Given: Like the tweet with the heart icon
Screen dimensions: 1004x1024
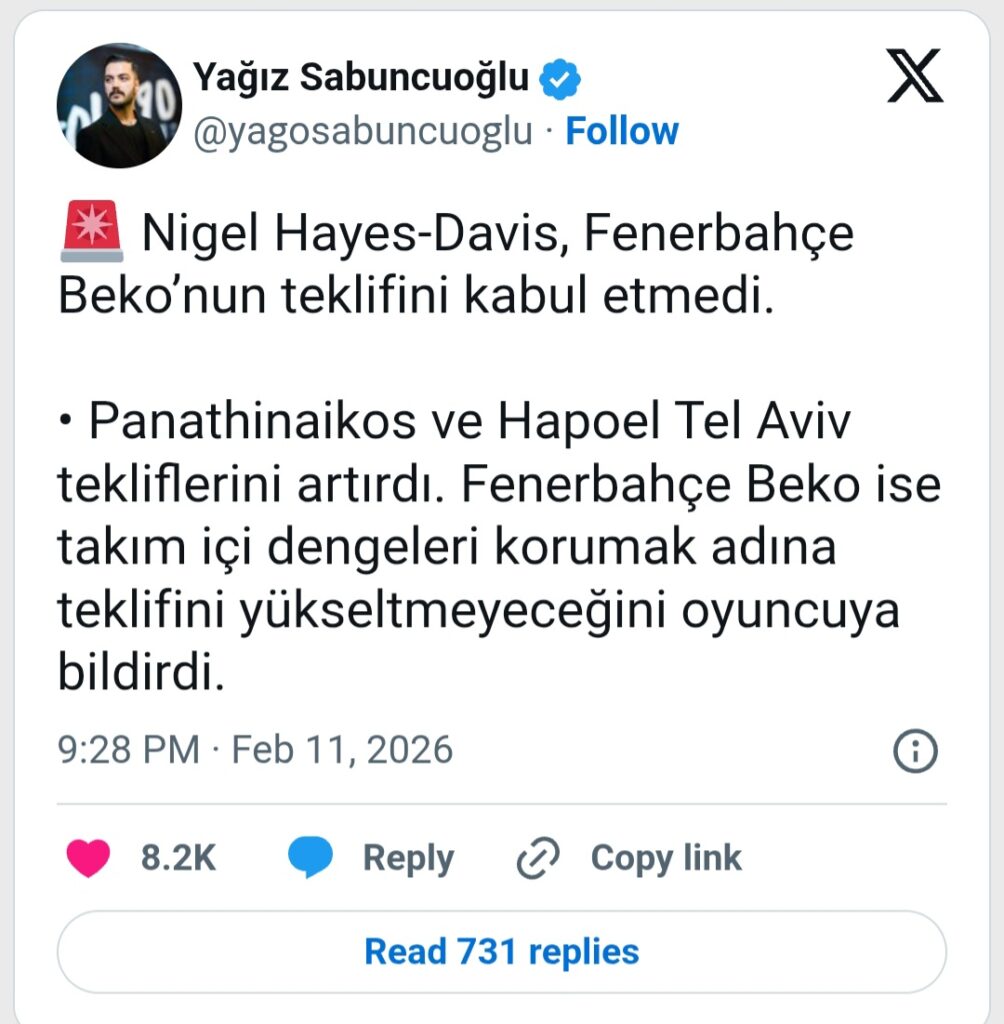Looking at the screenshot, I should [x=88, y=858].
